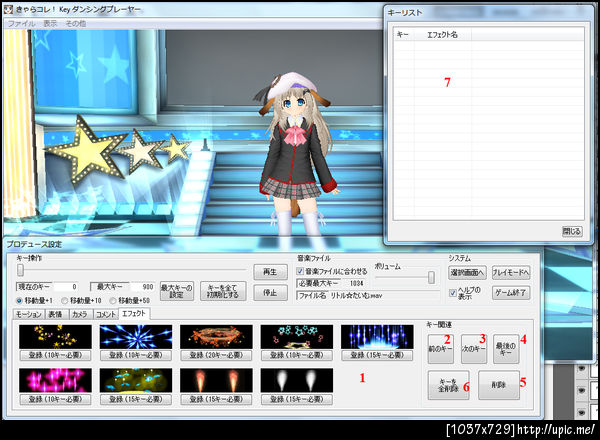Screen dimensions: 600x440
Task: Toggle the ヘルプの表示 checkbox
Action: click(453, 293)
